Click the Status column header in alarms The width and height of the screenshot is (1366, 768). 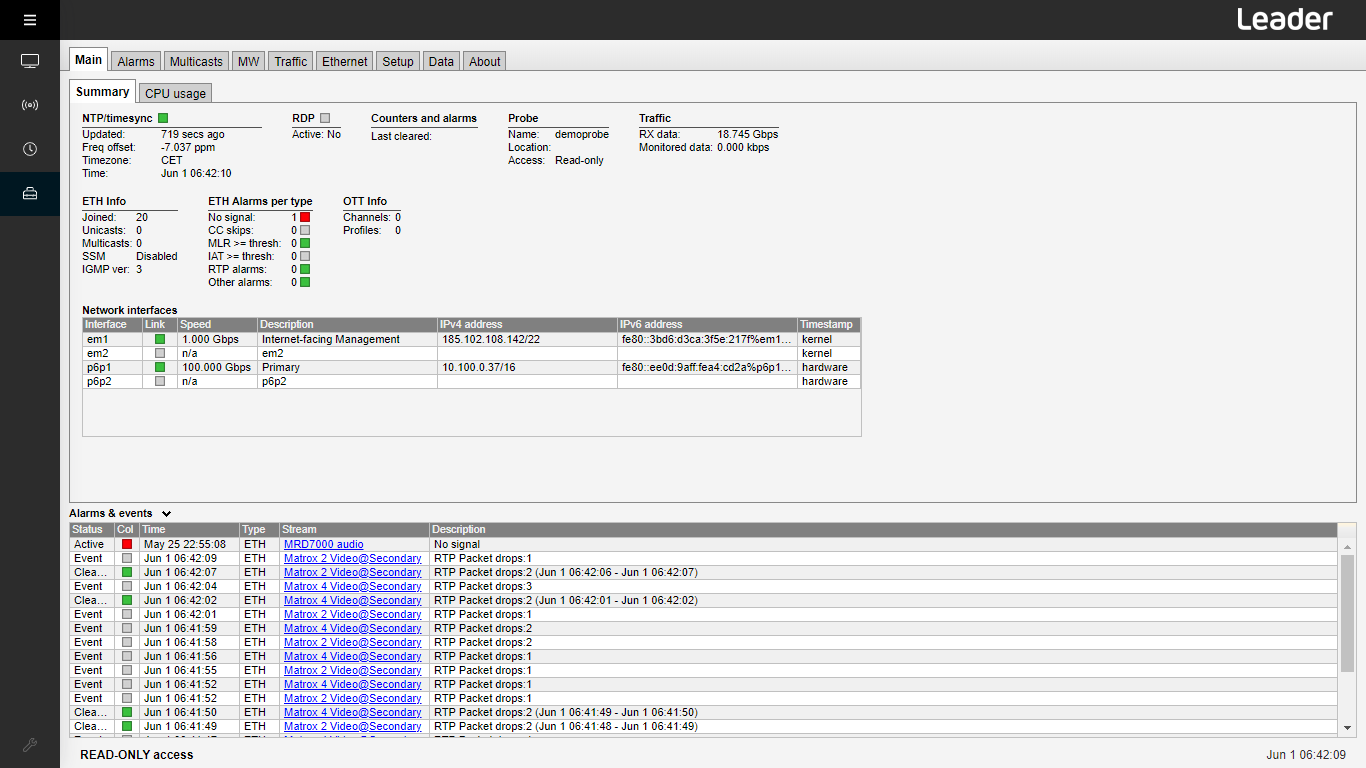point(91,529)
